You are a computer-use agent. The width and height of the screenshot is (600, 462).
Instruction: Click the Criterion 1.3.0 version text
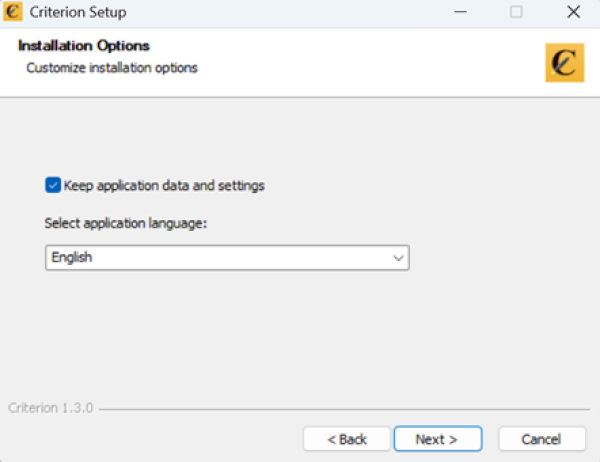coord(50,408)
